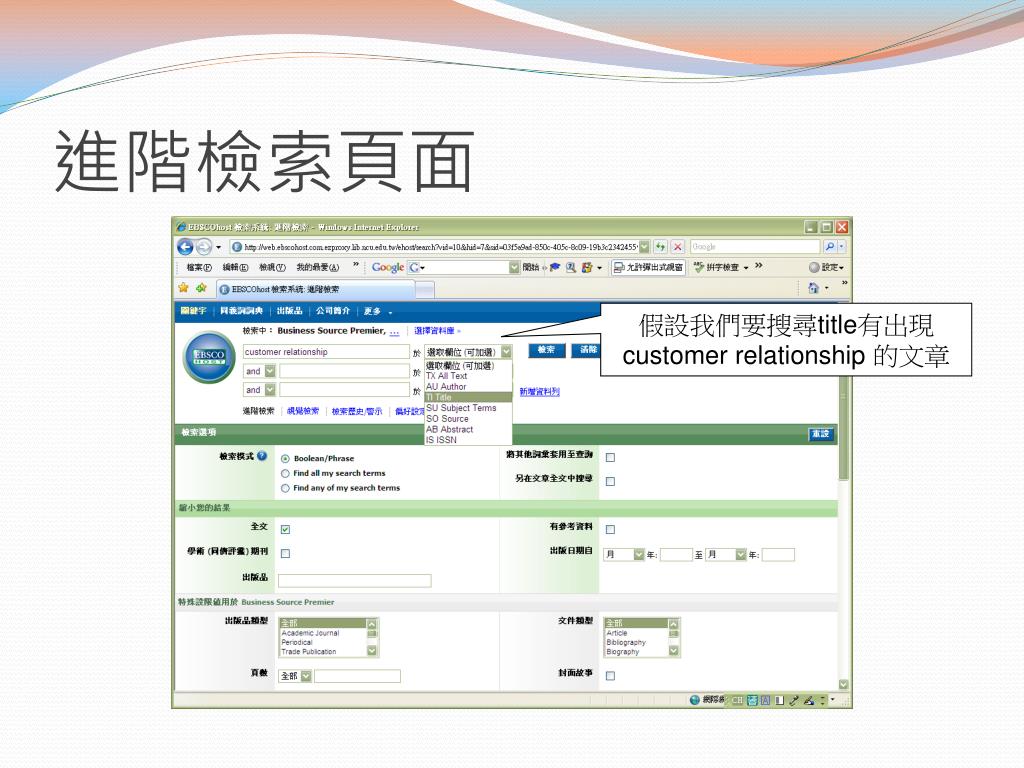The height and width of the screenshot is (768, 1024).
Task: Click the red Stop icon beside address bar
Action: [x=678, y=247]
